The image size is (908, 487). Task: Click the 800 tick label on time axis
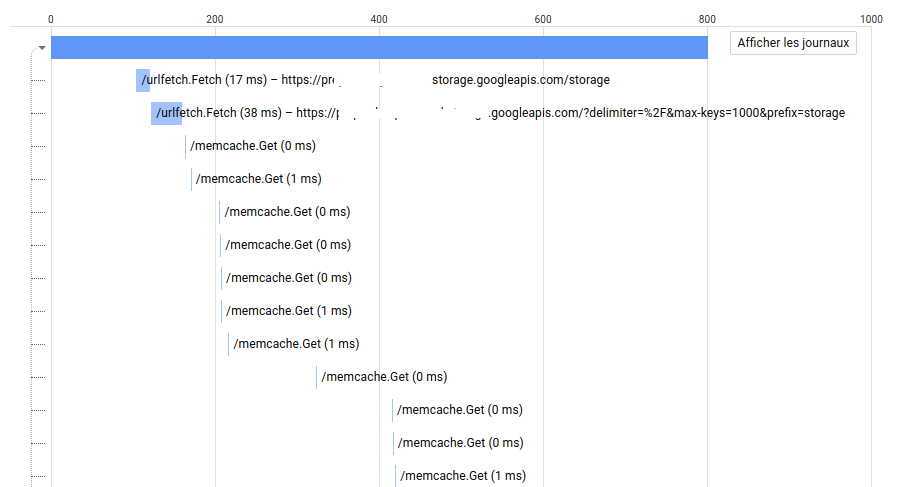[707, 19]
